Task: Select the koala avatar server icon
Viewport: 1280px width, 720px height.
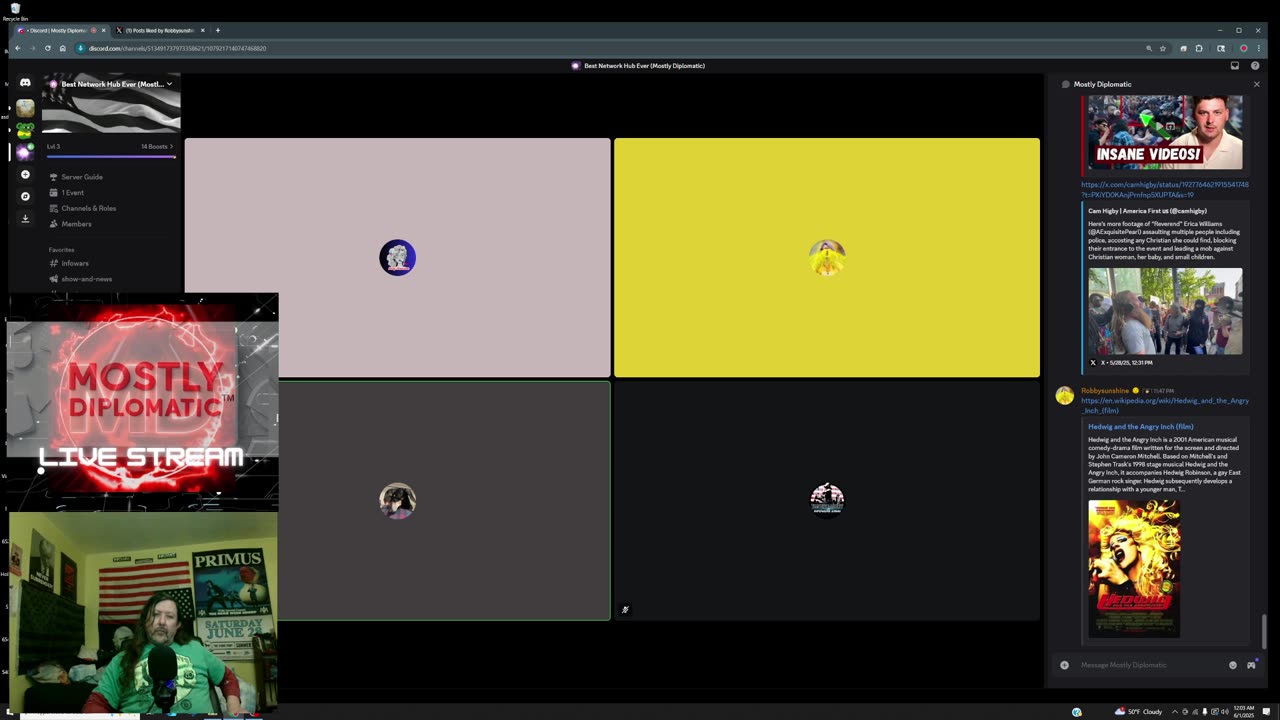Action: pos(25,129)
